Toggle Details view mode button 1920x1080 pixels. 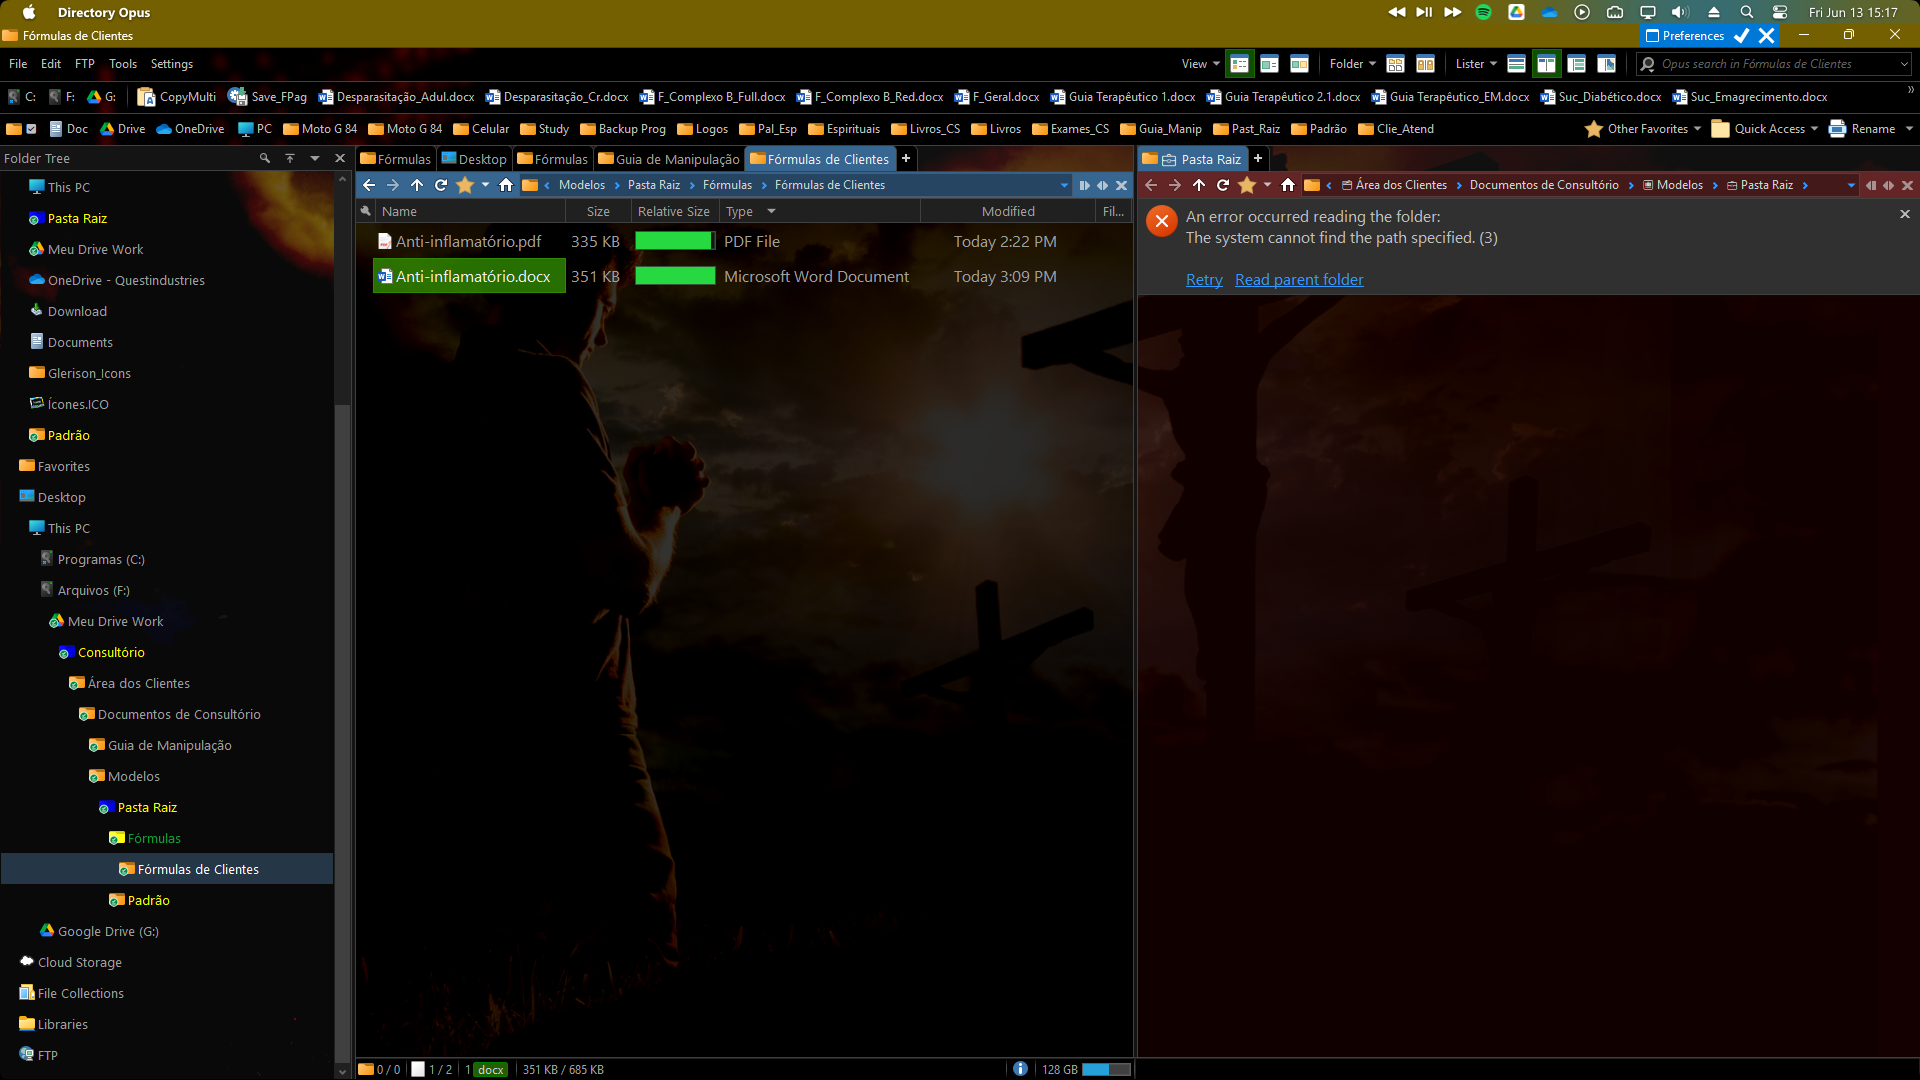pos(1239,64)
